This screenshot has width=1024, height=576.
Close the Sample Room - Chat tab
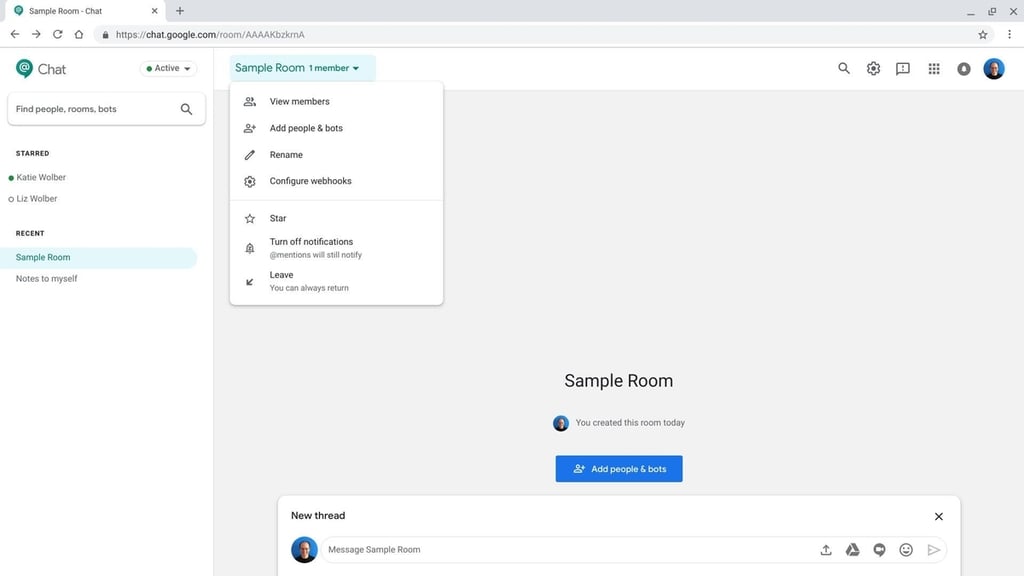pyautogui.click(x=154, y=11)
